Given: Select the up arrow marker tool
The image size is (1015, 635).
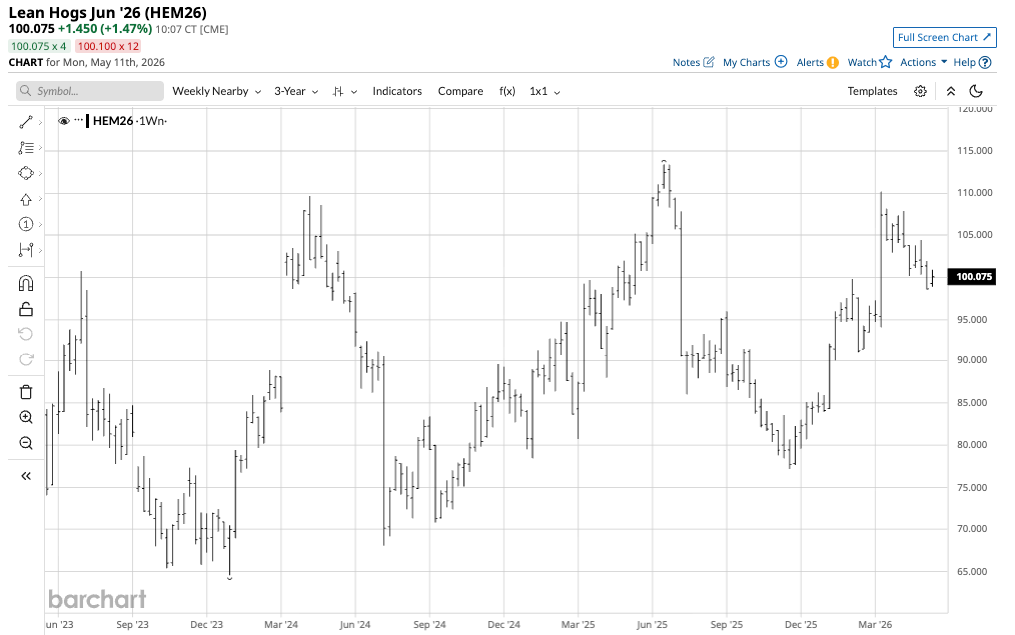Looking at the screenshot, I should click(26, 199).
